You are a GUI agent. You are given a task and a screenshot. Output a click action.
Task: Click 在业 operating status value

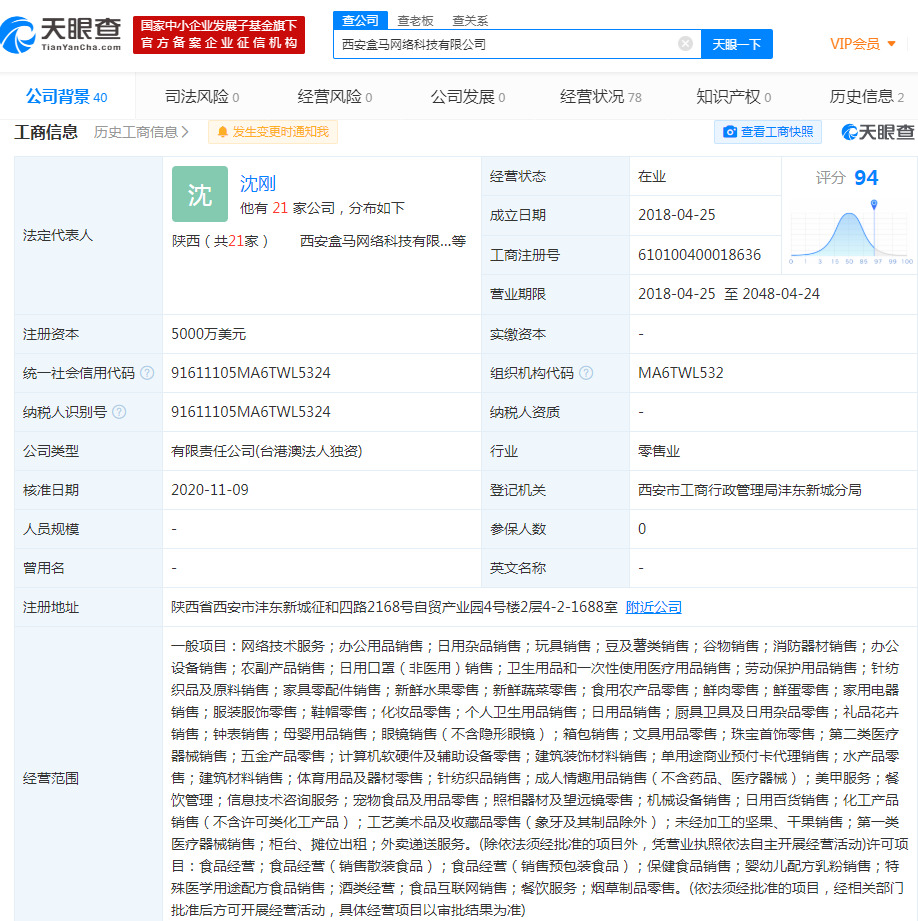click(652, 177)
